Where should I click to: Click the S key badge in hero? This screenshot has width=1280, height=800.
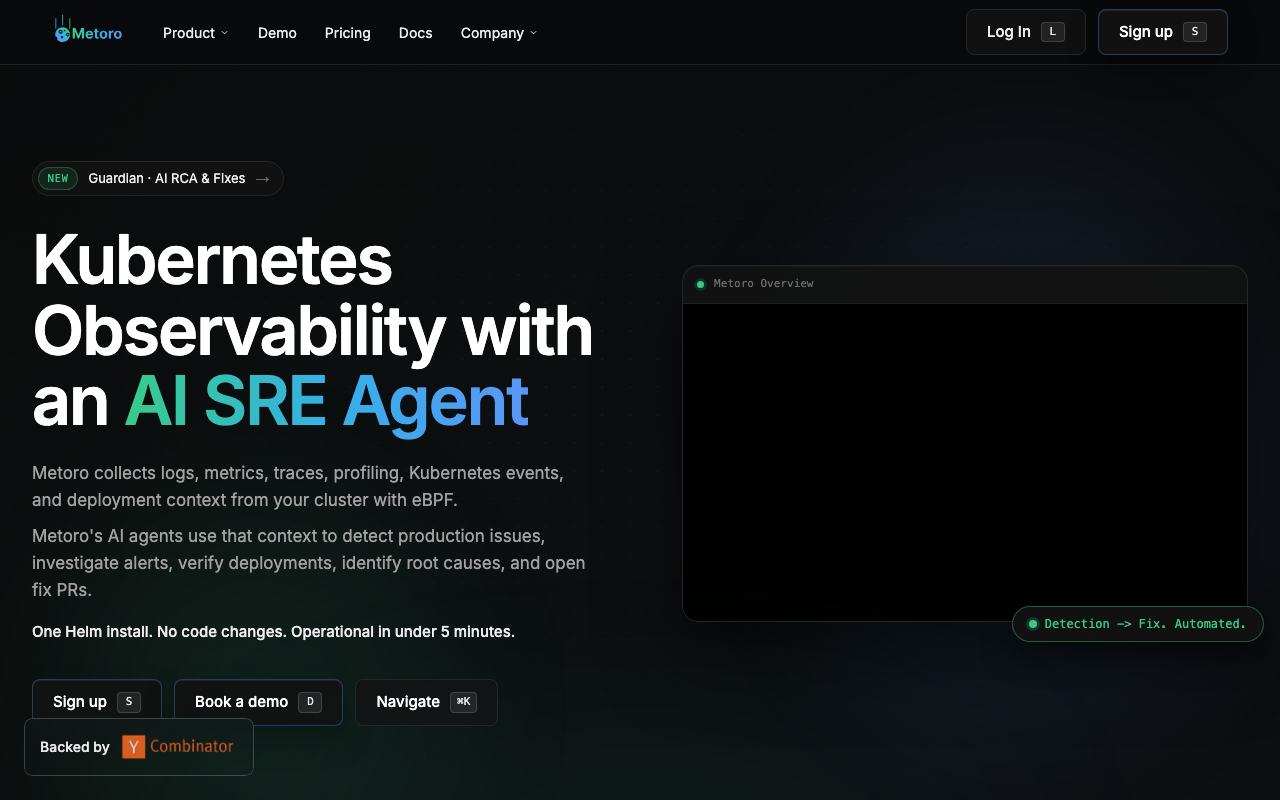129,702
